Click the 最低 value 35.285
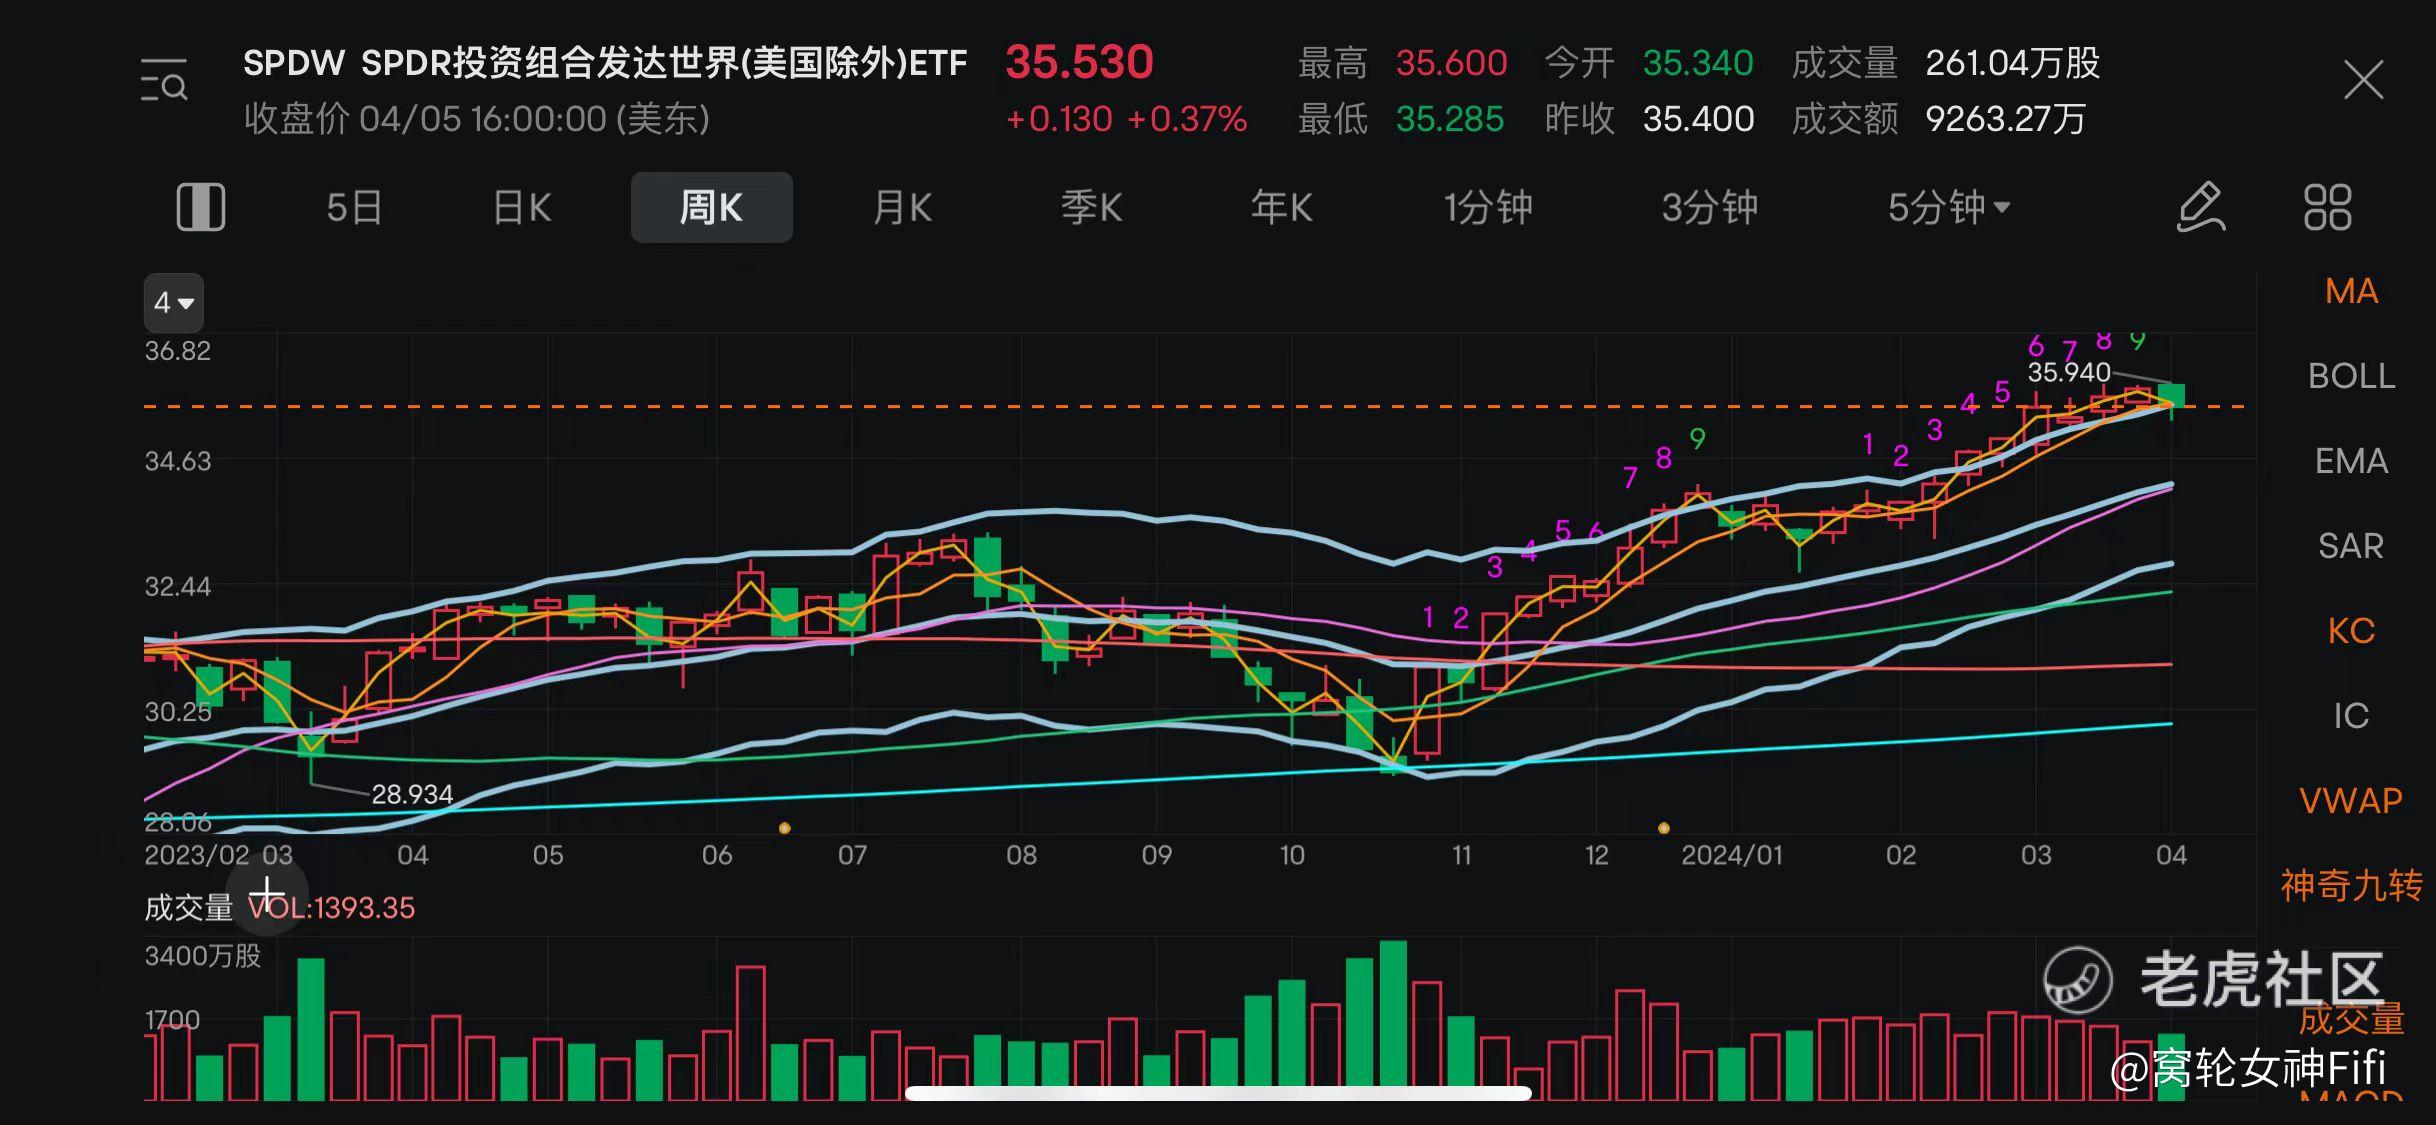 coord(1449,119)
